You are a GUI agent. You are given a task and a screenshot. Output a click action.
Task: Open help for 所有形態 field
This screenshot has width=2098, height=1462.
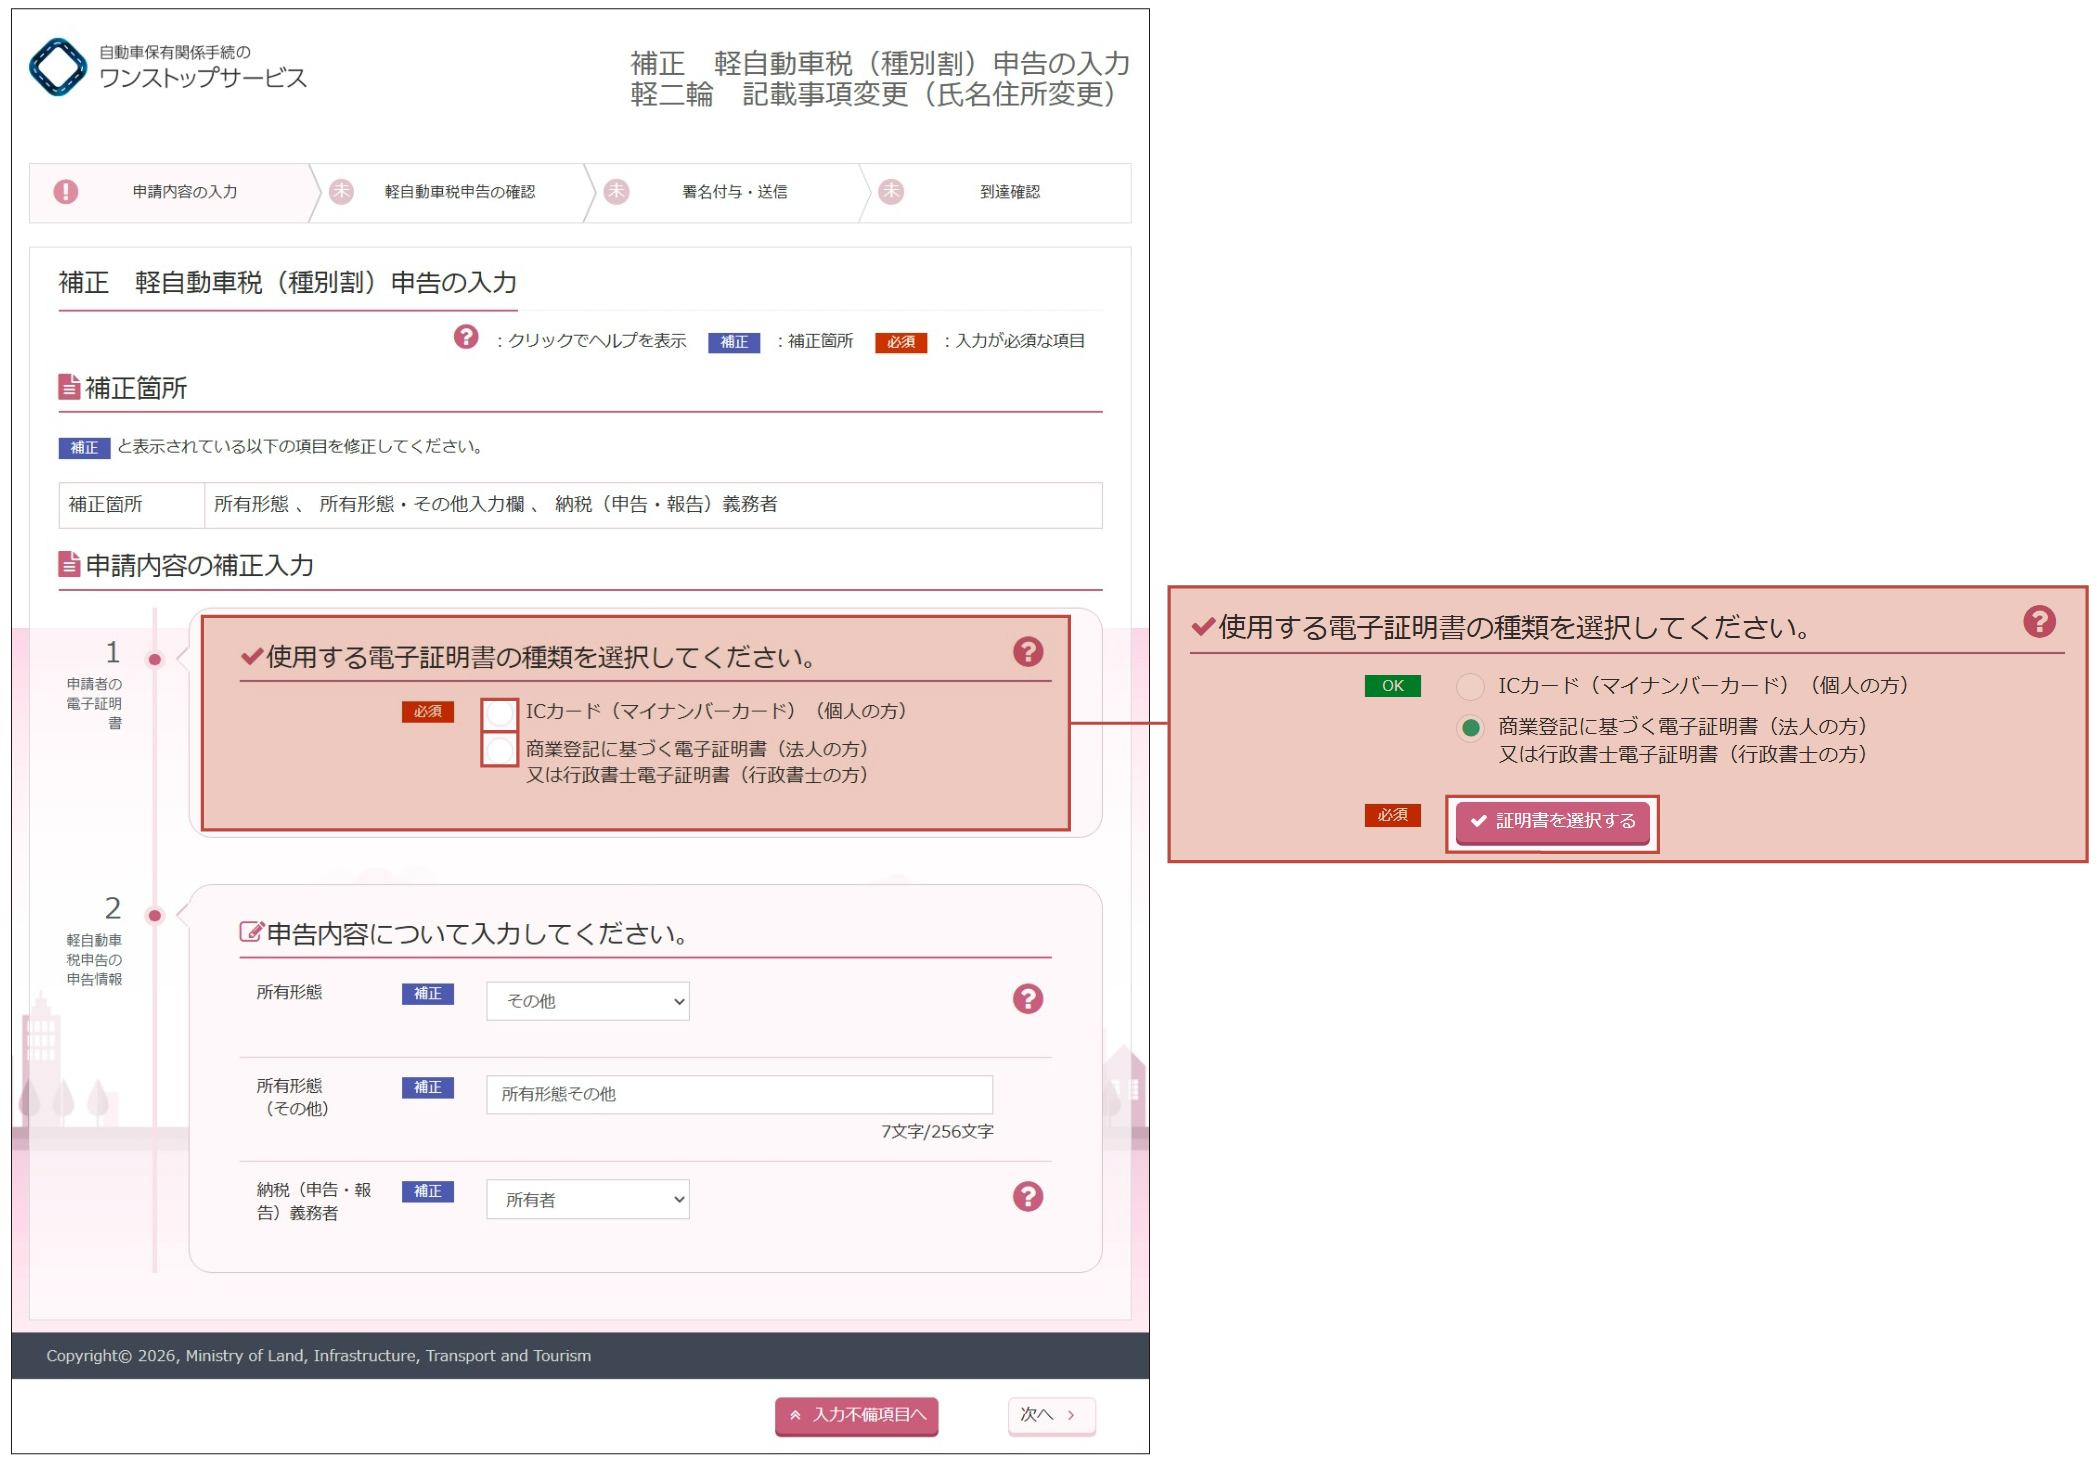coord(1027,999)
